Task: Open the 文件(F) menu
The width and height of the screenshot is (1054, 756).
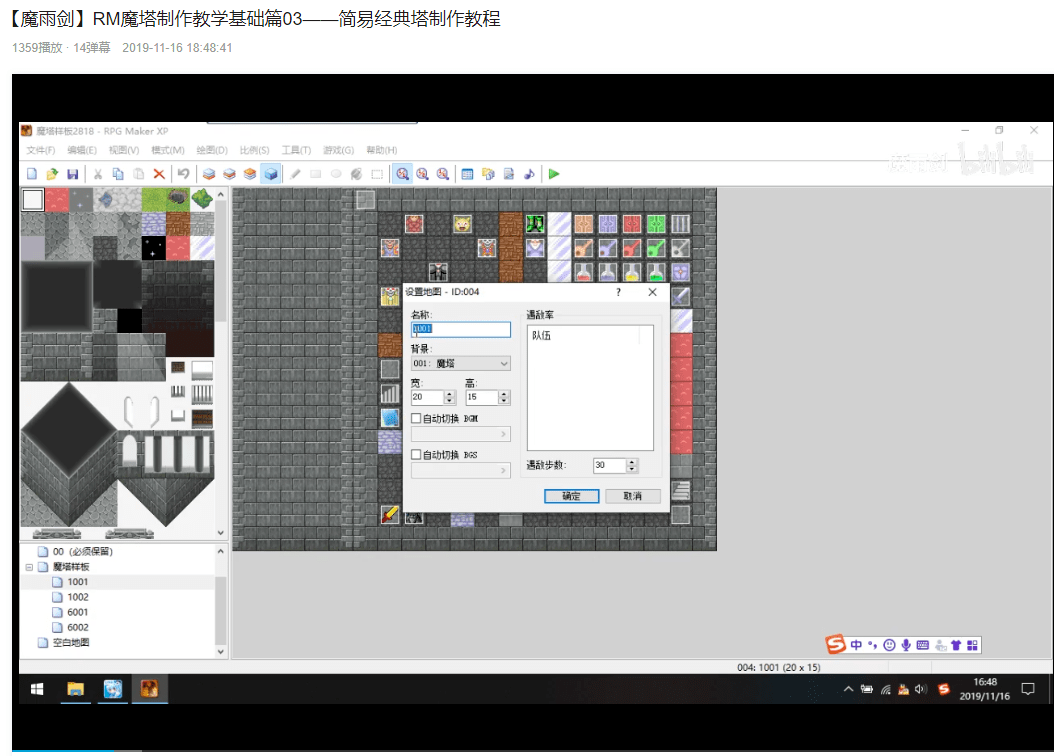Action: coord(40,150)
